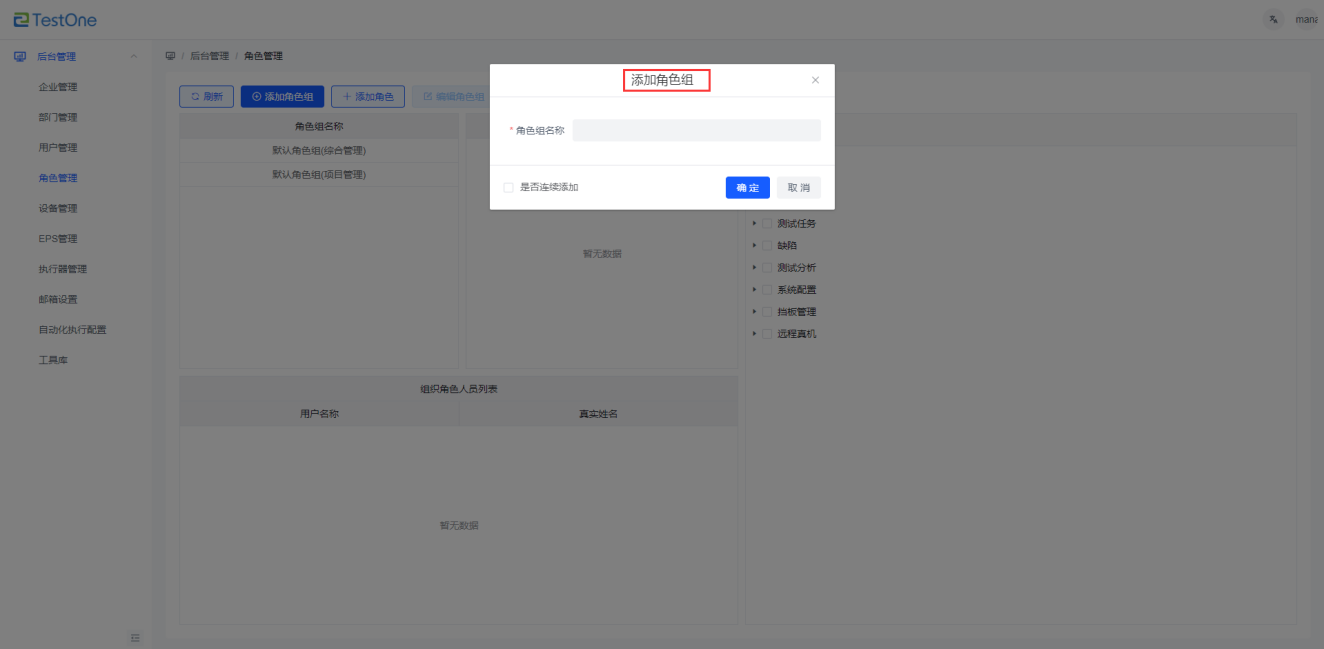Select row 默认角色组(综合管理)
1324x649 pixels.
coord(319,150)
